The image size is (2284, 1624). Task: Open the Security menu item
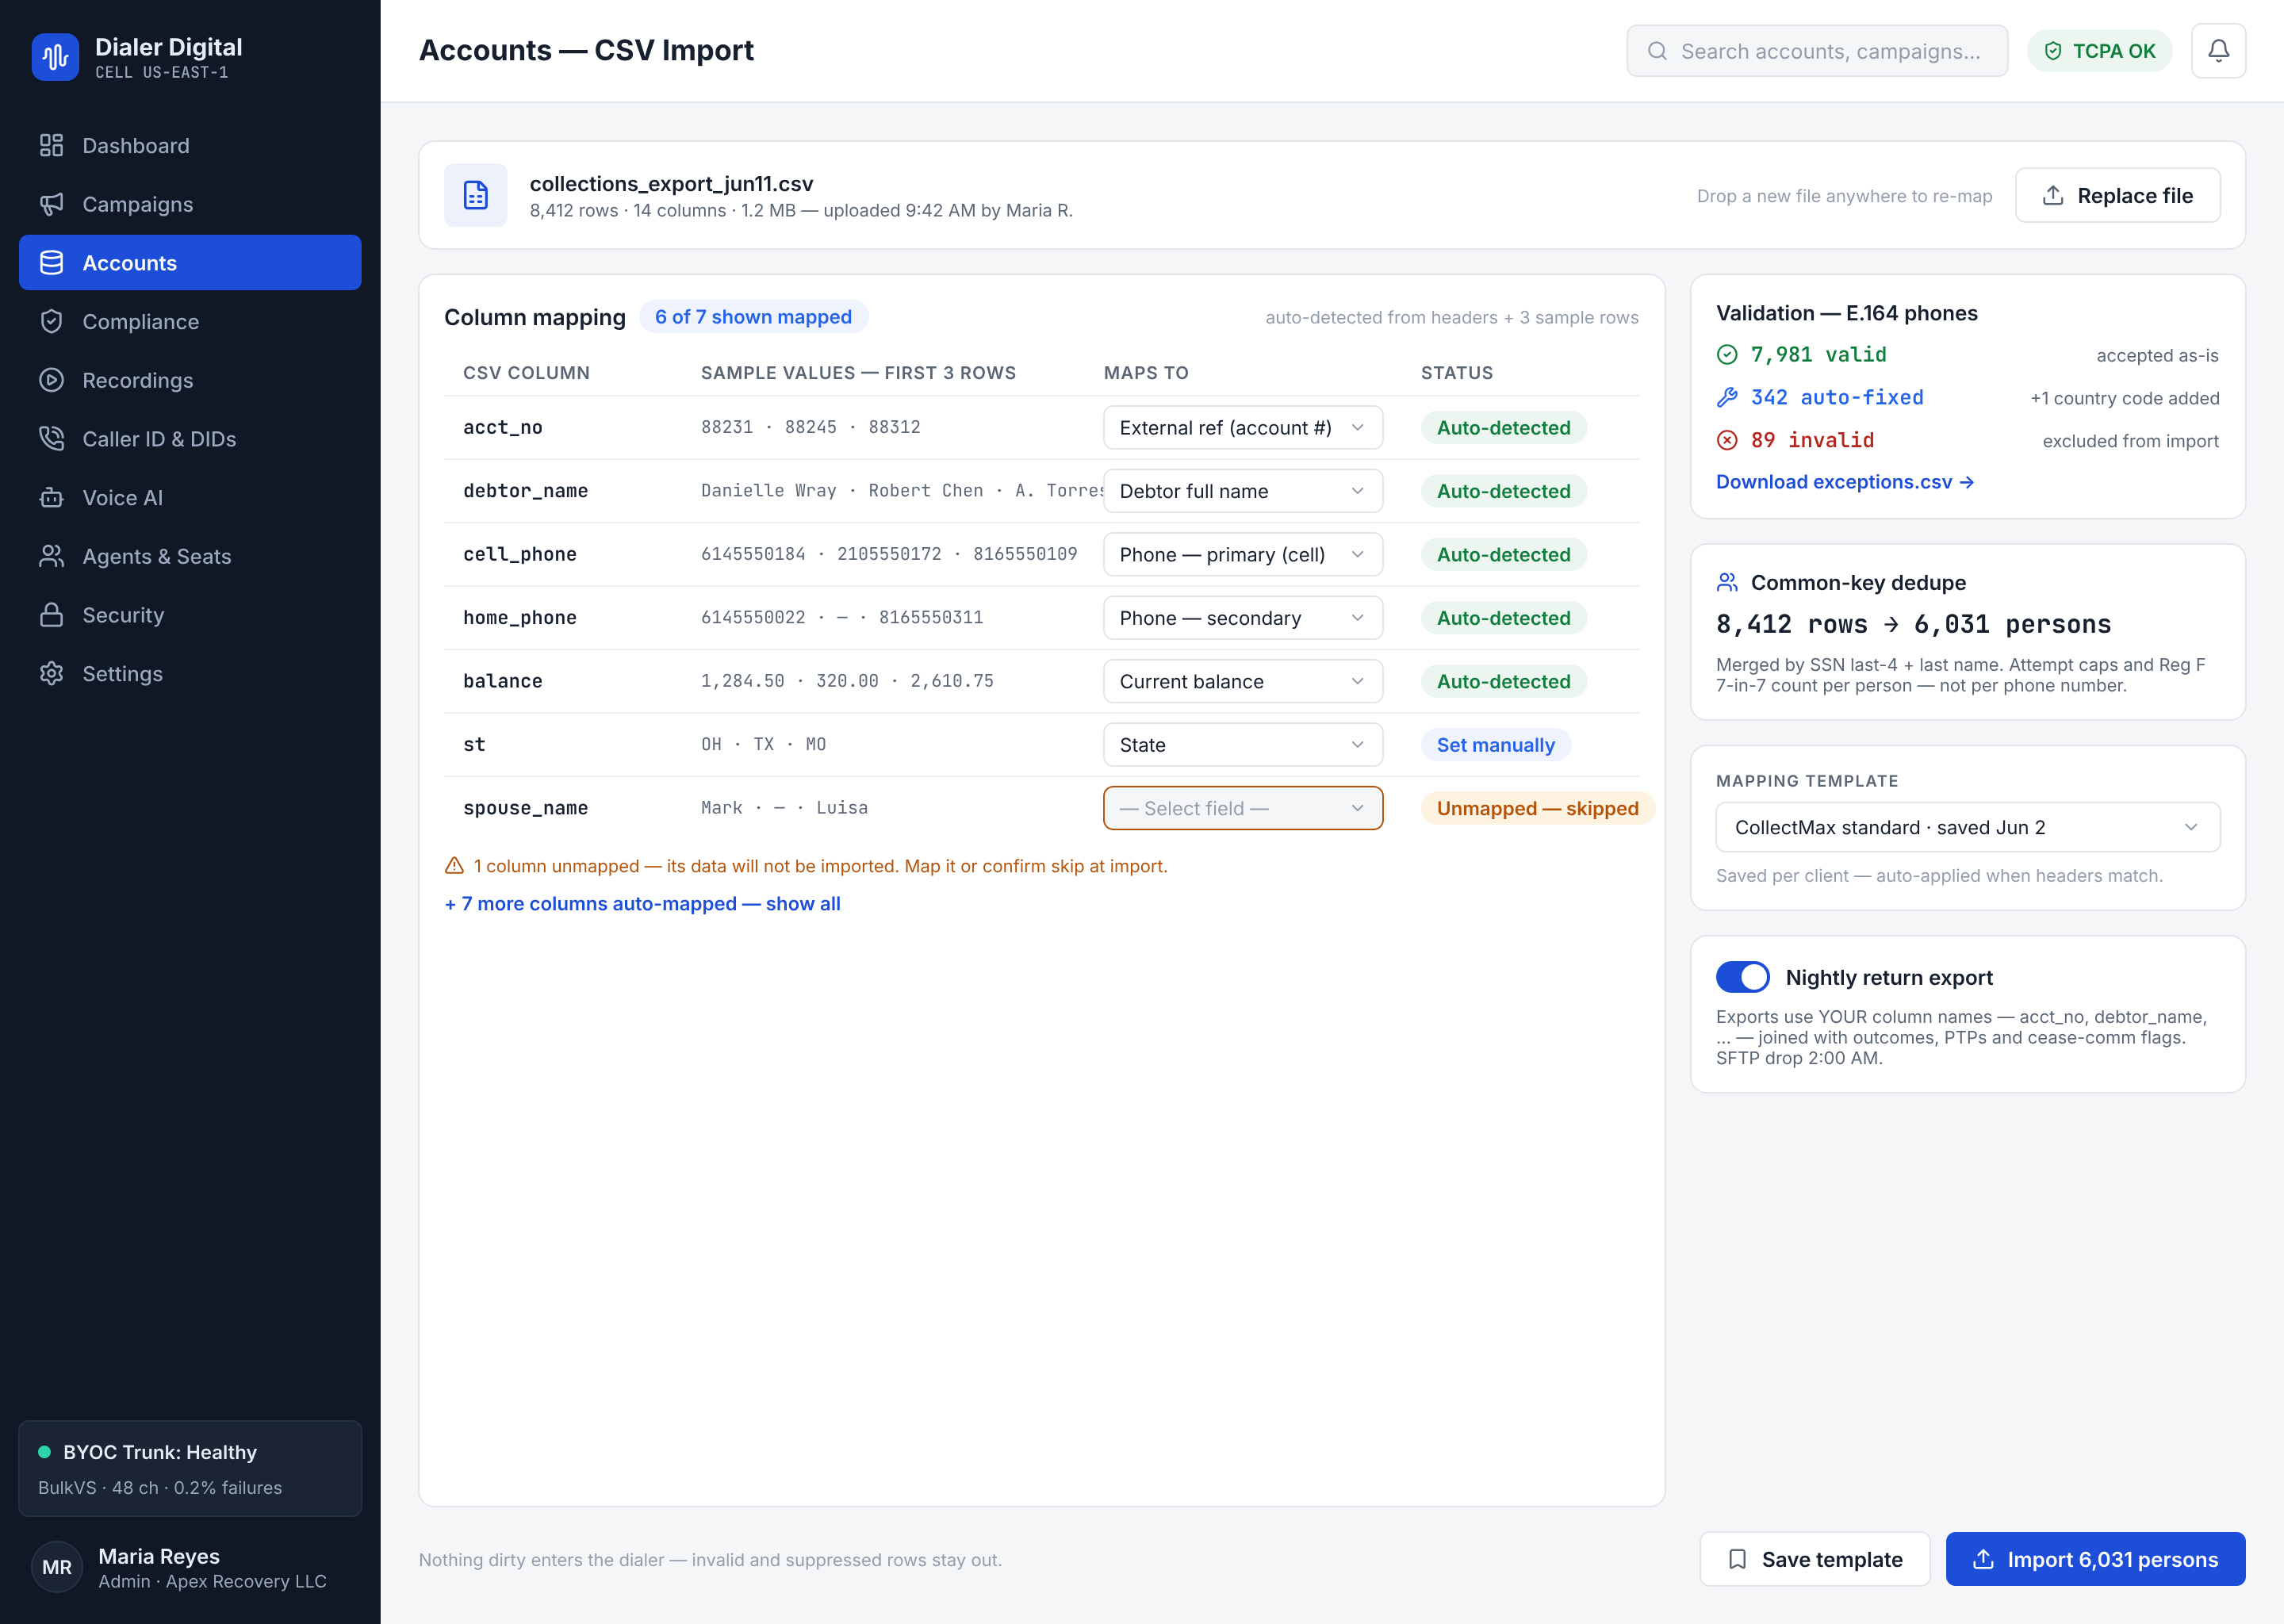(x=190, y=615)
